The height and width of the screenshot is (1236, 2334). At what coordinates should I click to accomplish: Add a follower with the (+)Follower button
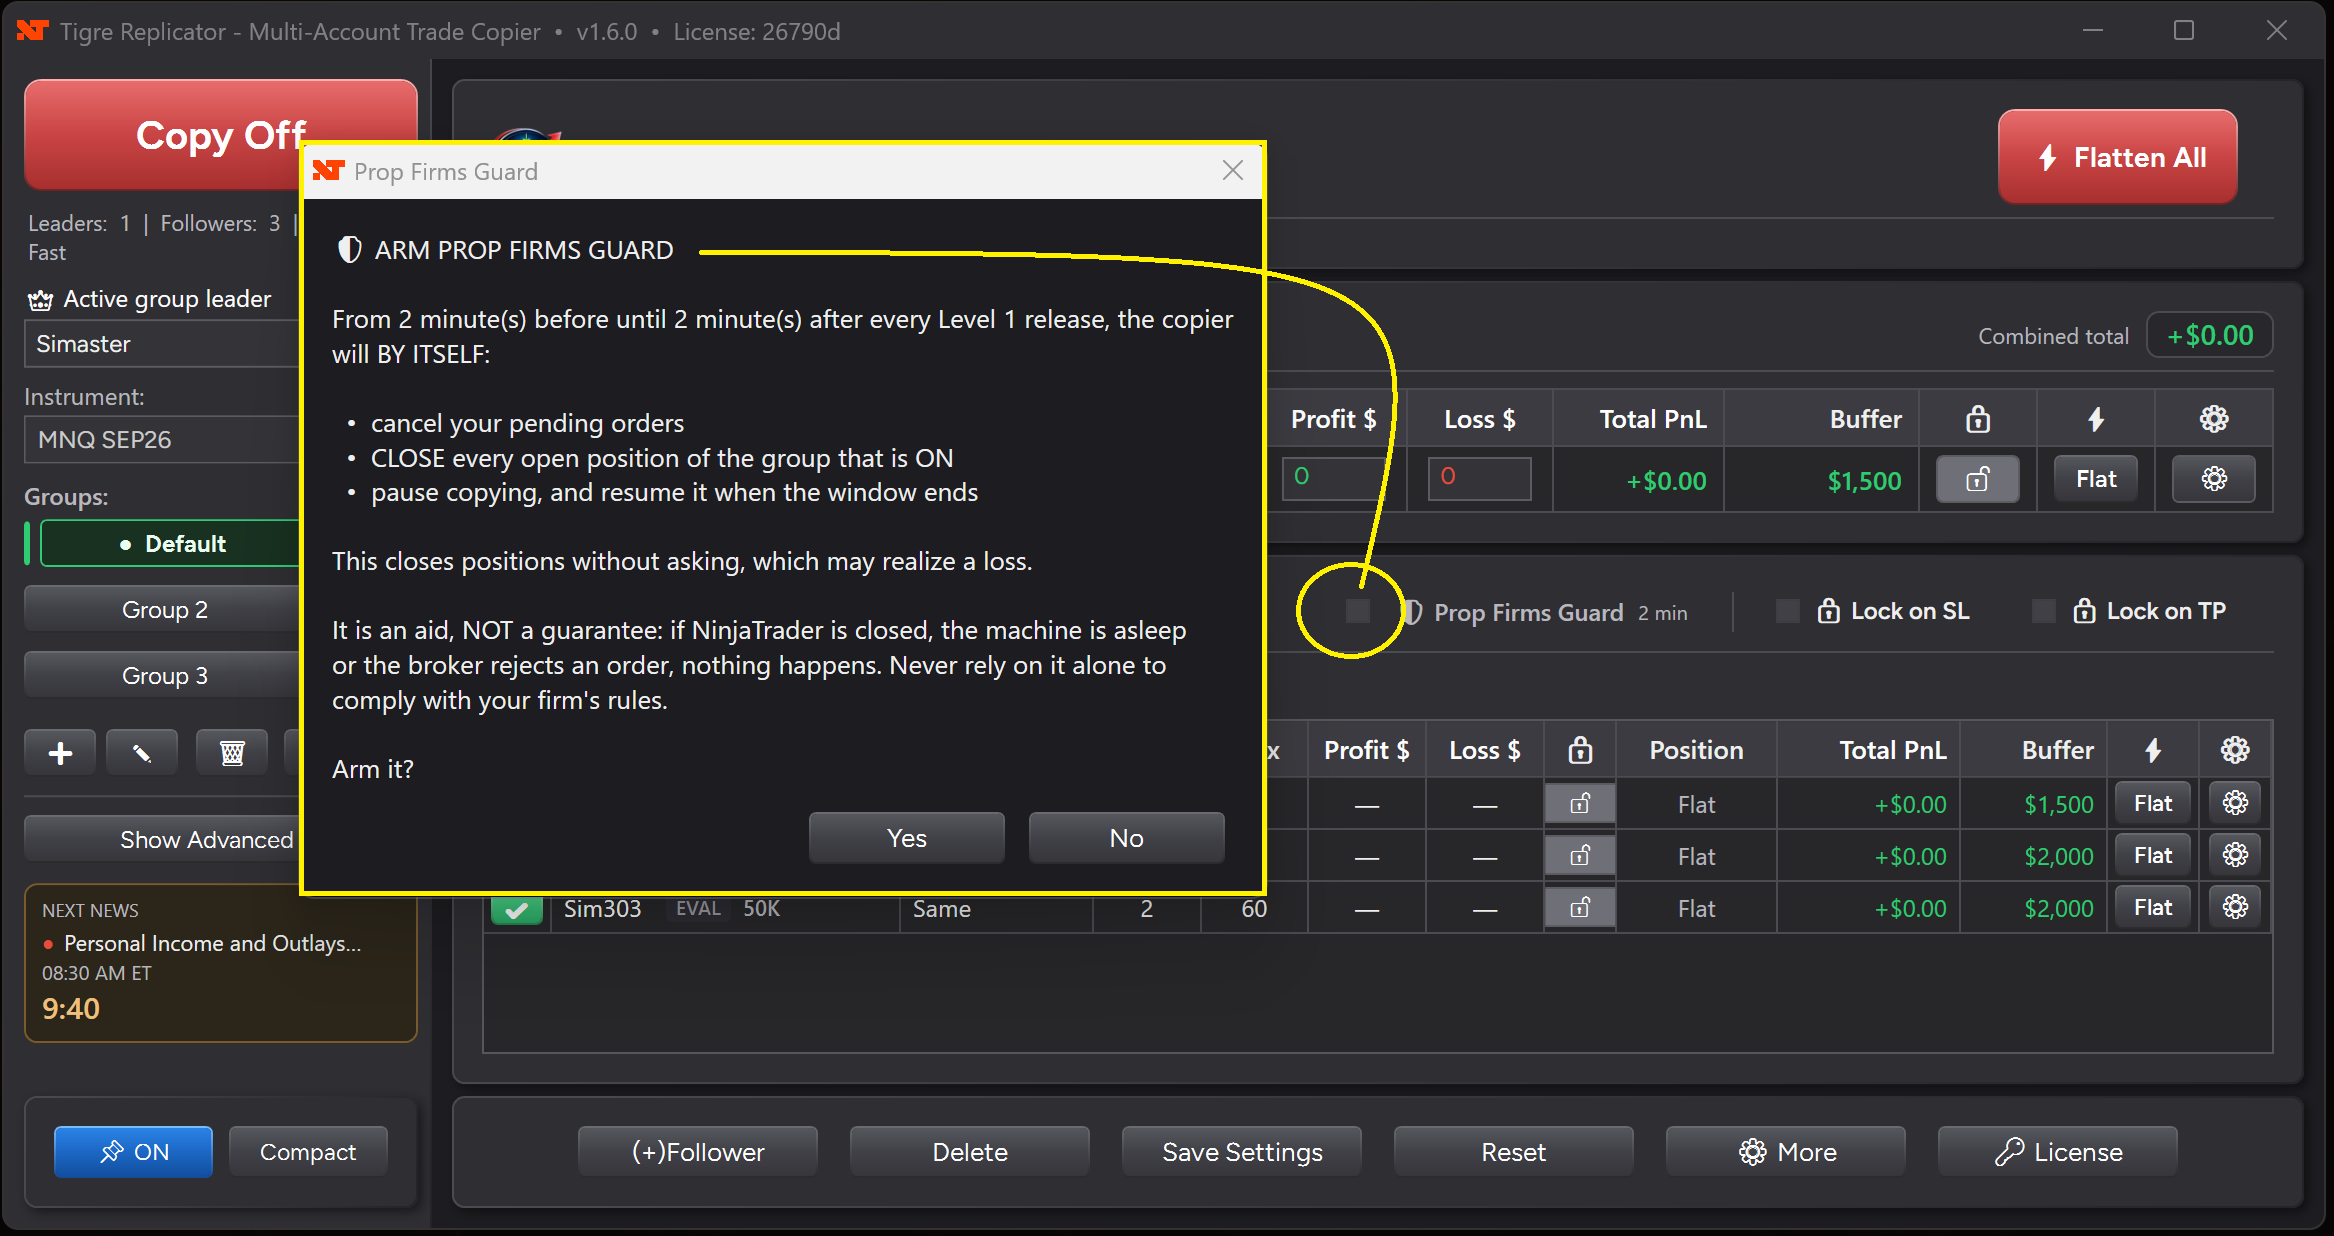pyautogui.click(x=698, y=1152)
